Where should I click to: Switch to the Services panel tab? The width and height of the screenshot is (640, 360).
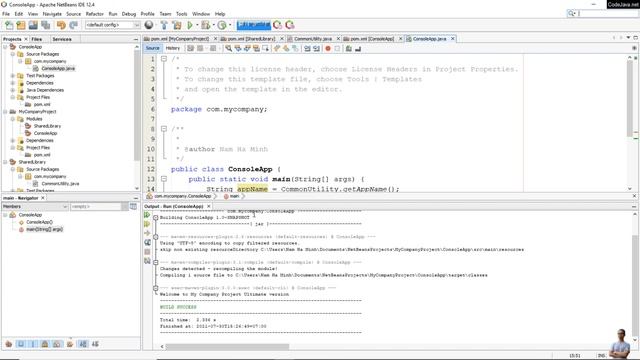62,39
